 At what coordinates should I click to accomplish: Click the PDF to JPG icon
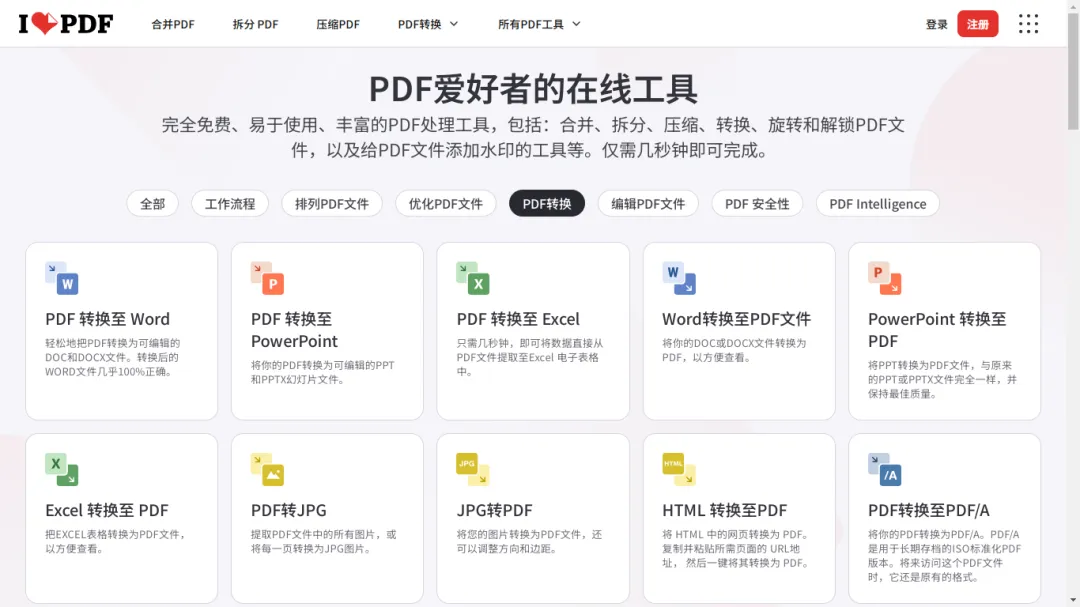coord(267,469)
